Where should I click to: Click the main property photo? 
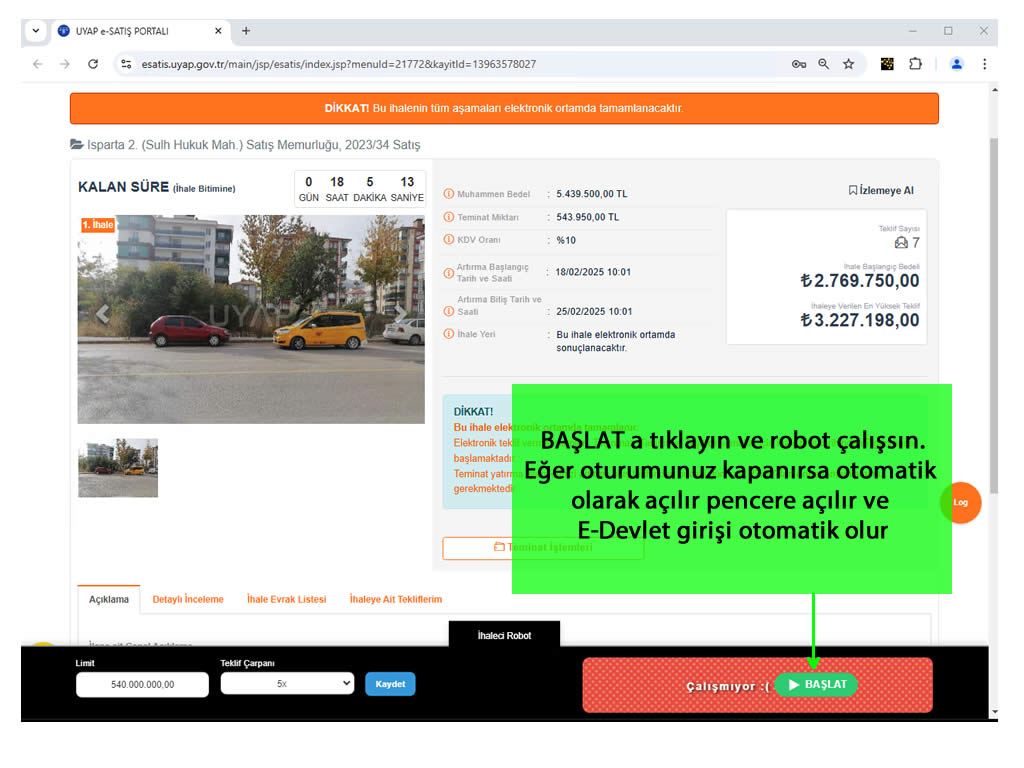(x=251, y=319)
